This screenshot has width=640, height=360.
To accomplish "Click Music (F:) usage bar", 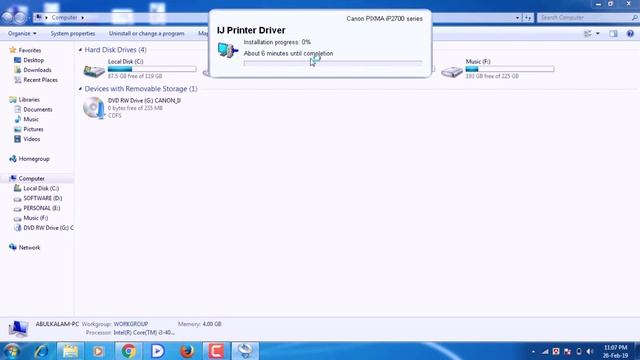I will pyautogui.click(x=510, y=69).
